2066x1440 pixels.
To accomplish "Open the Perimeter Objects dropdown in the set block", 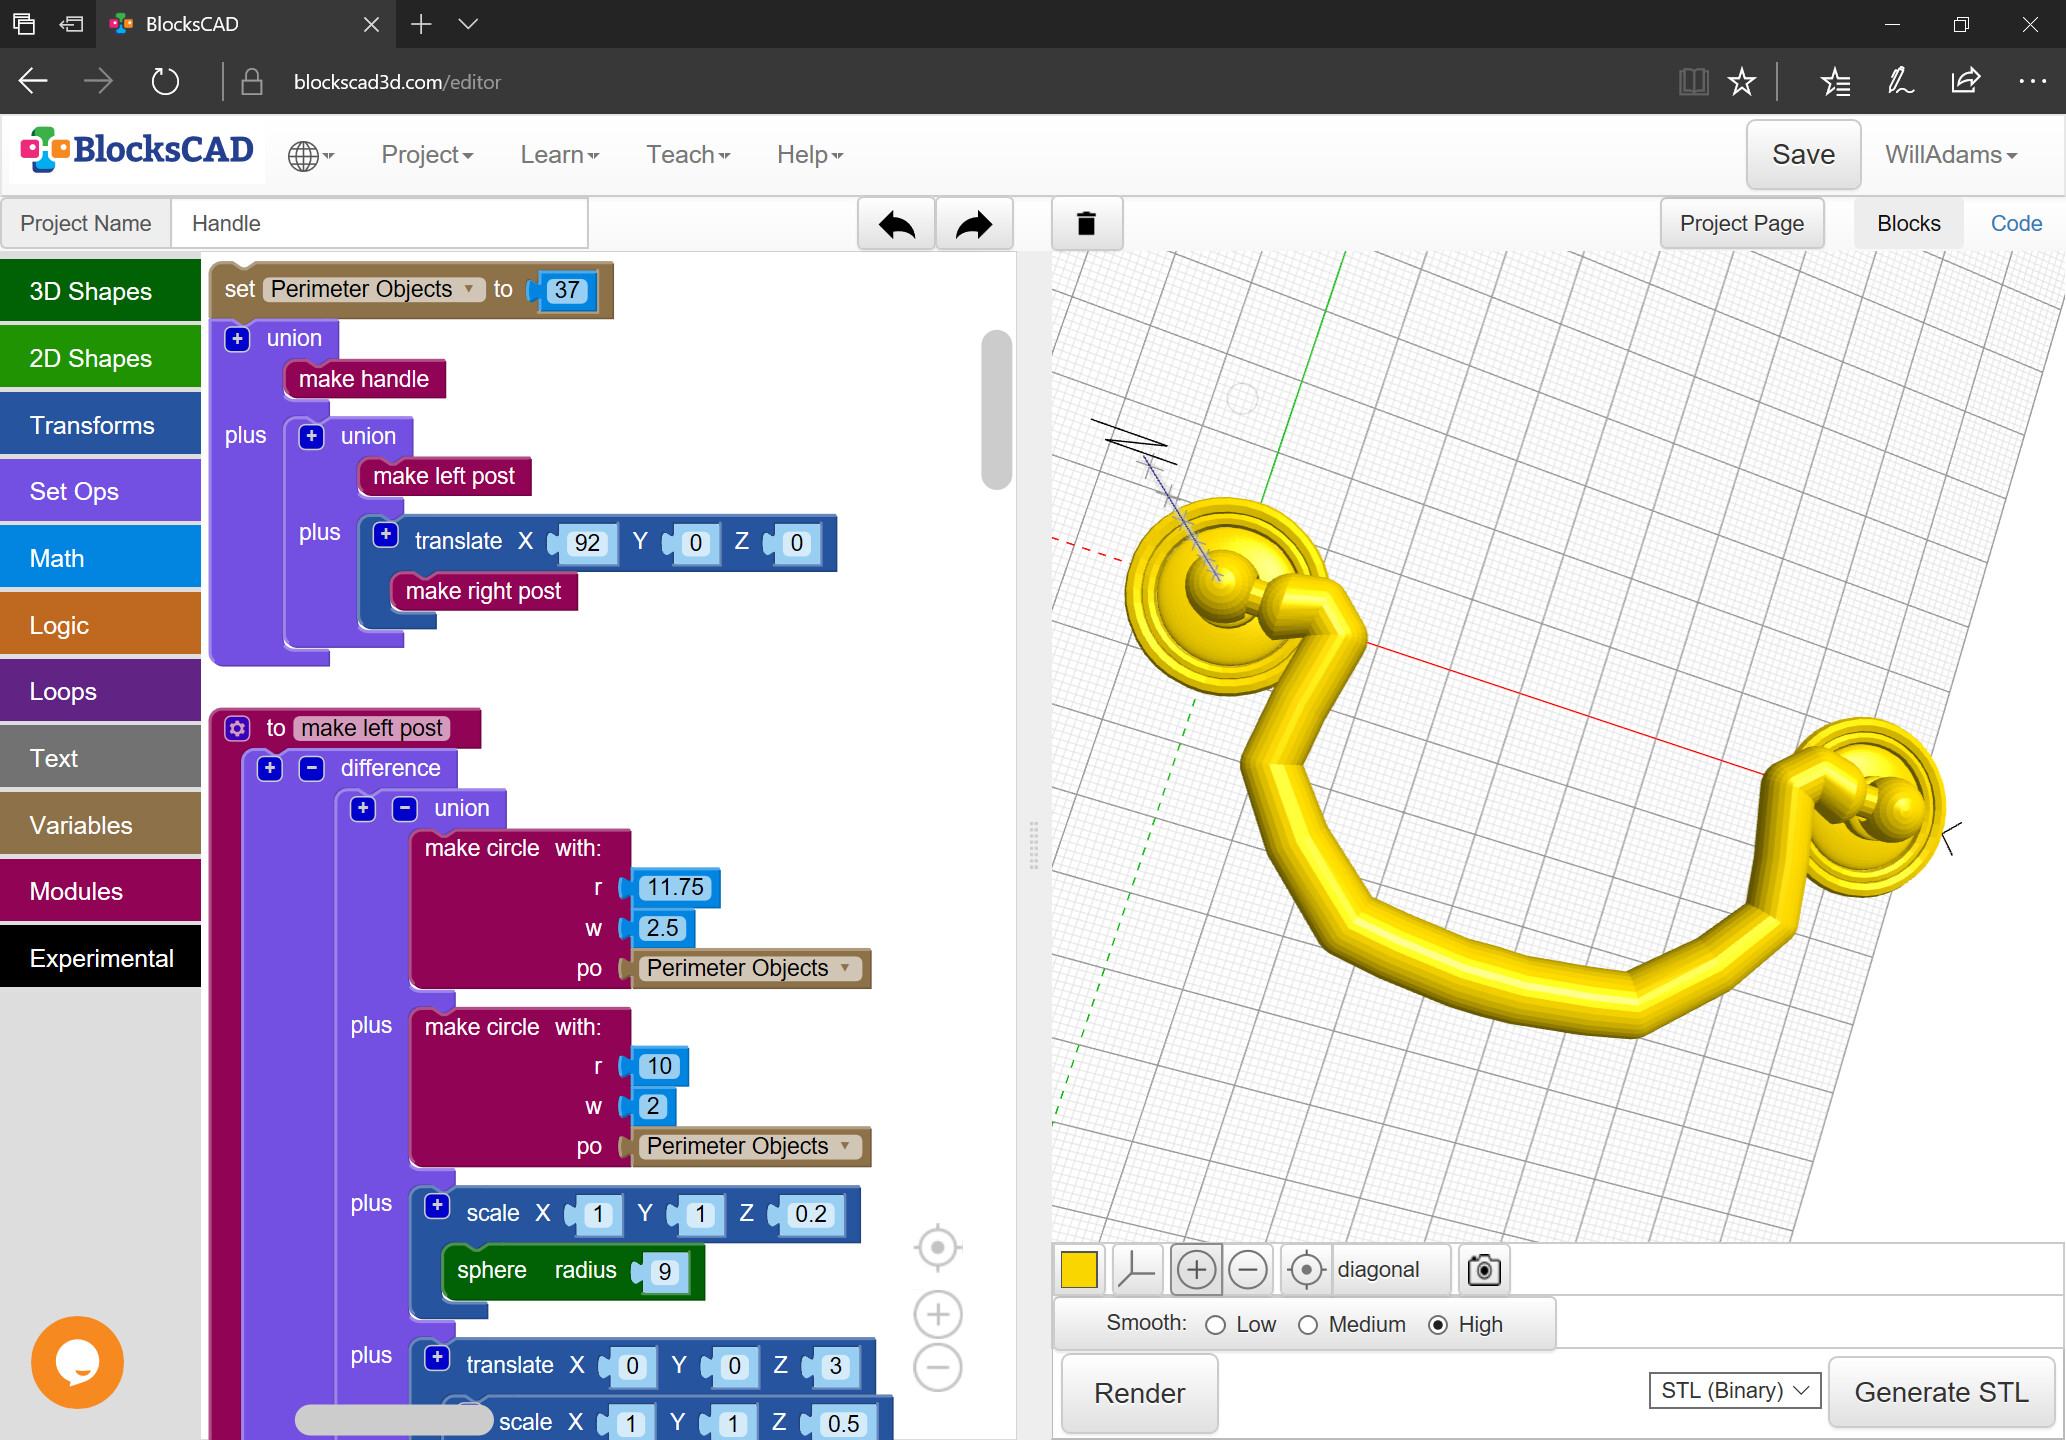I will point(374,289).
